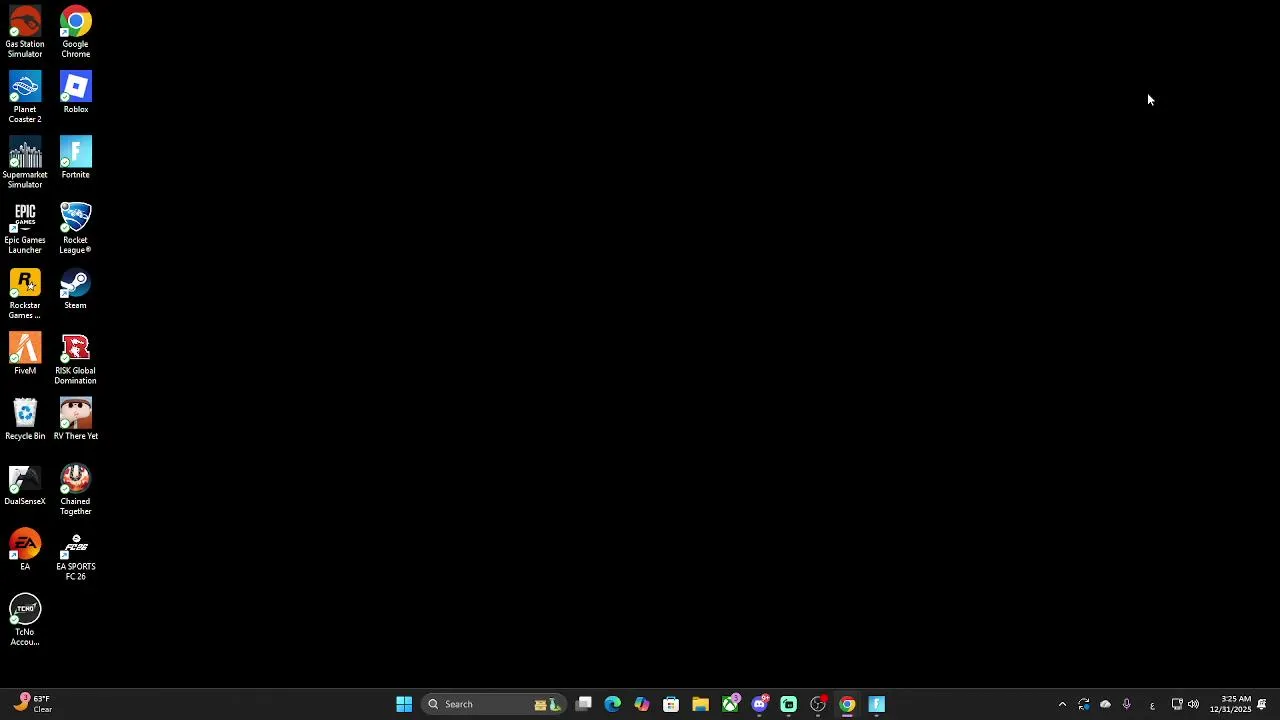The height and width of the screenshot is (720, 1280).
Task: Open the notifications bell icon
Action: pos(1262,704)
